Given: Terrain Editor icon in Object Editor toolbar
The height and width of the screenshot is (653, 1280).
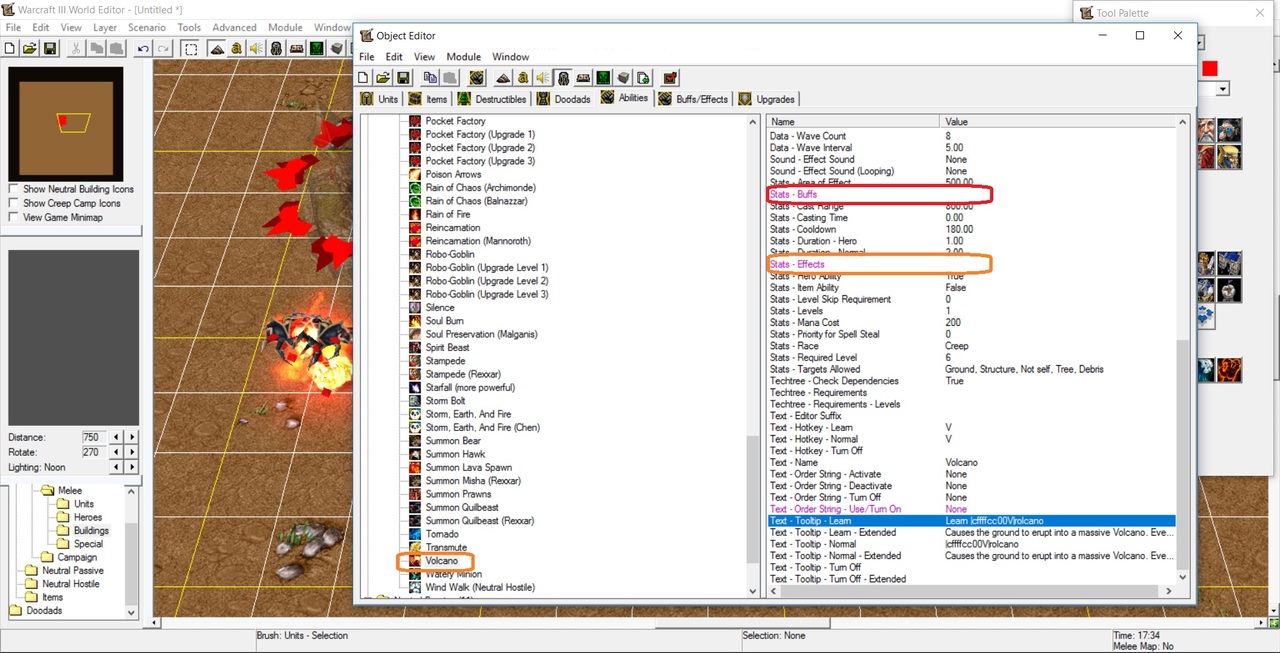Looking at the screenshot, I should point(503,78).
